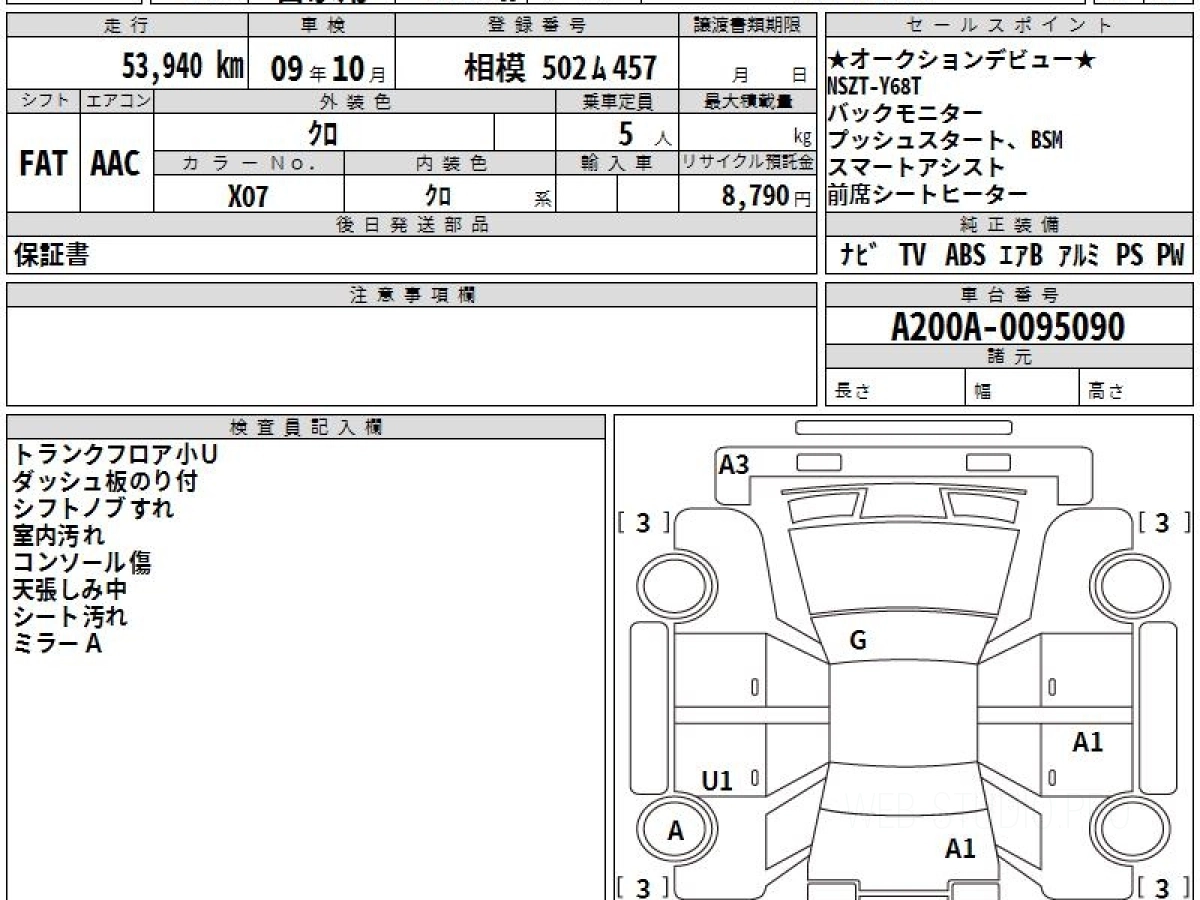Click inspector note 天張しみ中

tap(70, 589)
